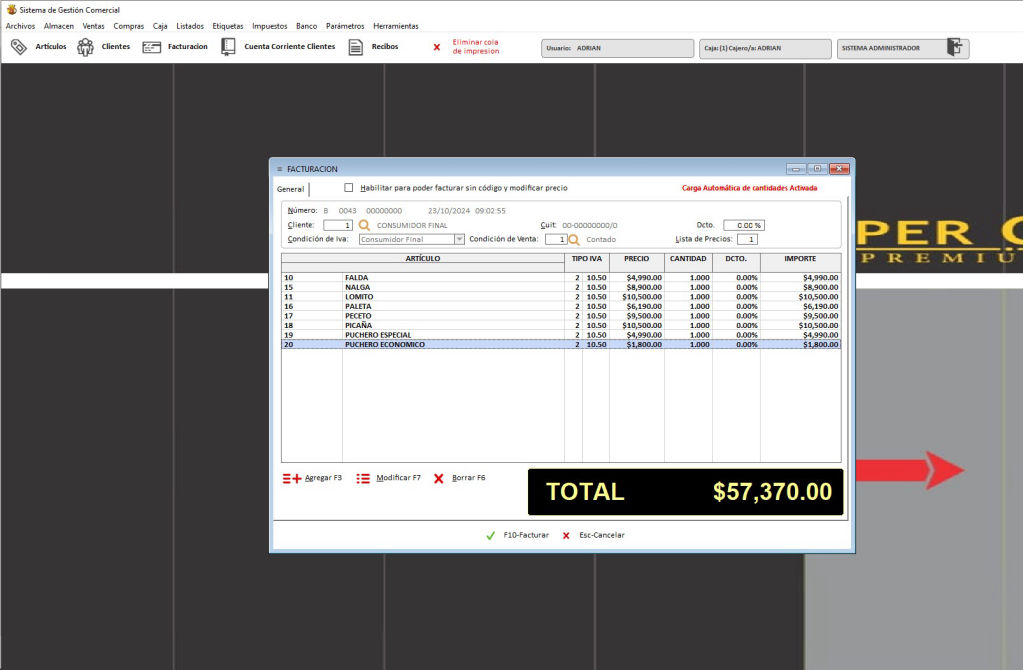This screenshot has width=1023, height=670.
Task: Click the green check for F10-Facturar
Action: (x=491, y=536)
